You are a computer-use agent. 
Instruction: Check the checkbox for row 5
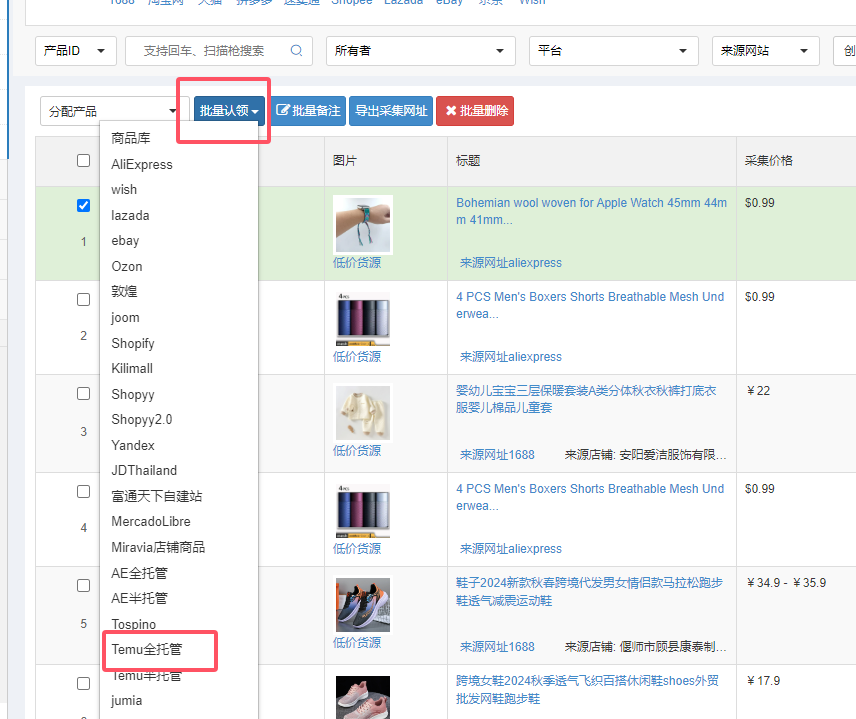[84, 586]
